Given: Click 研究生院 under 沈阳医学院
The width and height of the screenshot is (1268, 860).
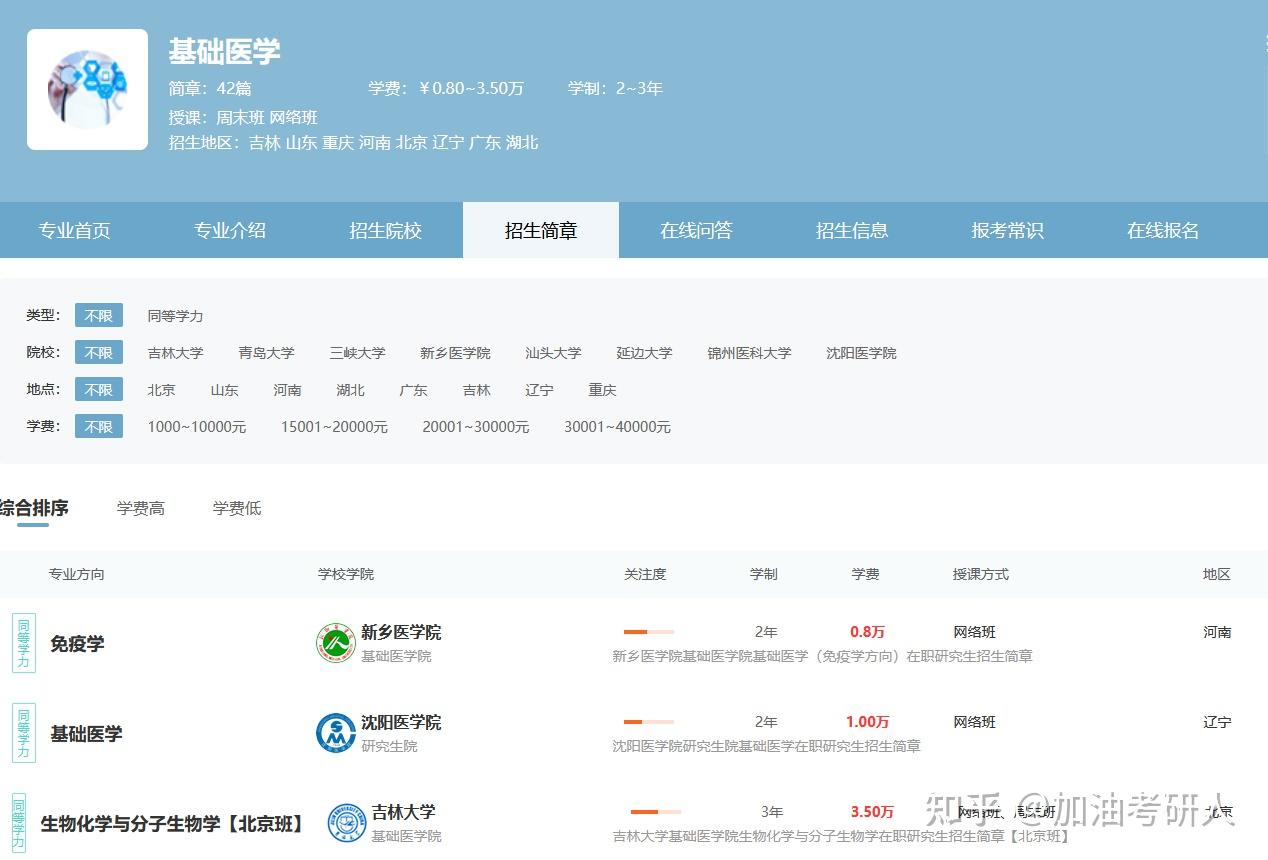Looking at the screenshot, I should (x=389, y=746).
